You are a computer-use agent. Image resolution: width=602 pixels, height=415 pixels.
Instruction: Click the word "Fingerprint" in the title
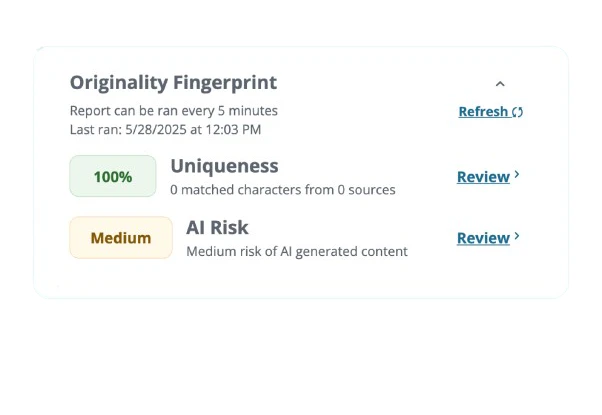(x=226, y=83)
